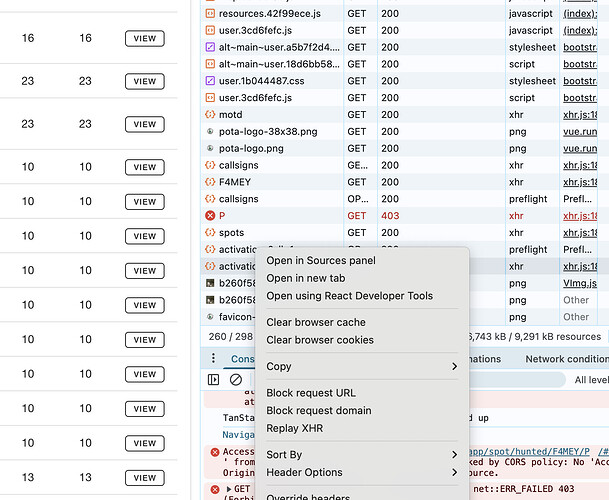Click the red error icon beside request P
Screen dimensions: 609x500
pyautogui.click(x=210, y=215)
